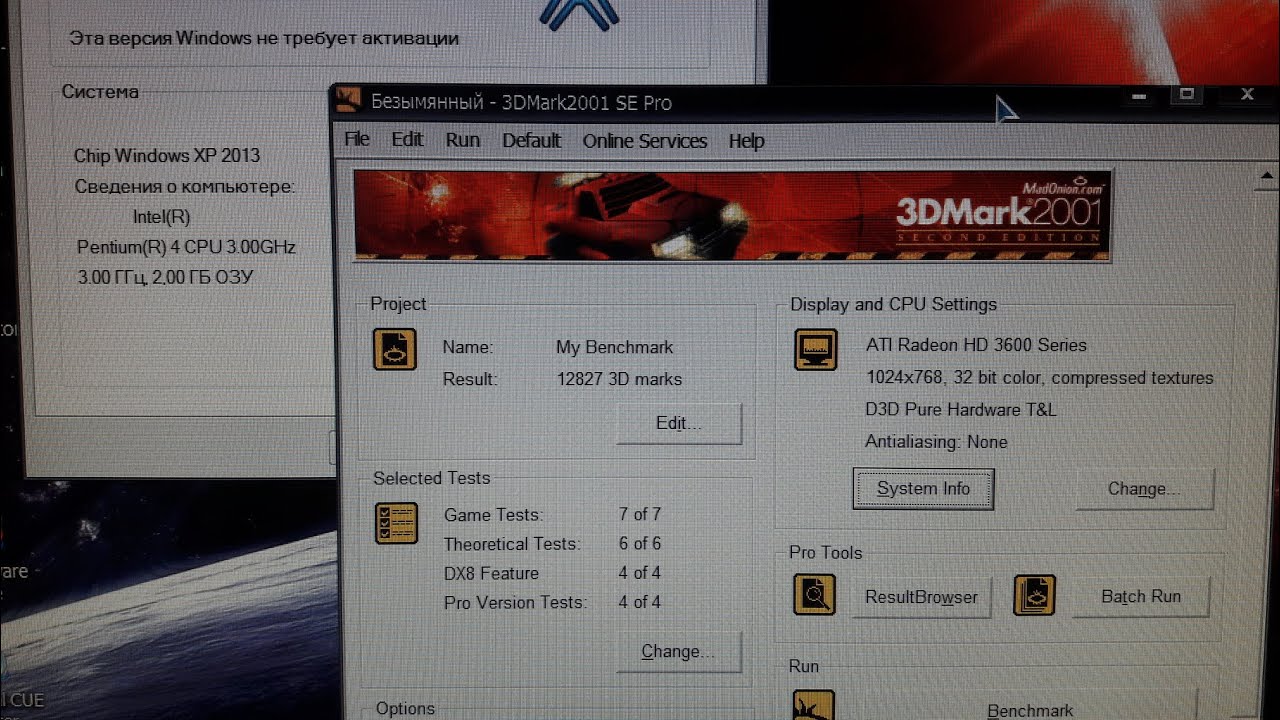Open the File menu
The height and width of the screenshot is (720, 1280).
[x=357, y=140]
